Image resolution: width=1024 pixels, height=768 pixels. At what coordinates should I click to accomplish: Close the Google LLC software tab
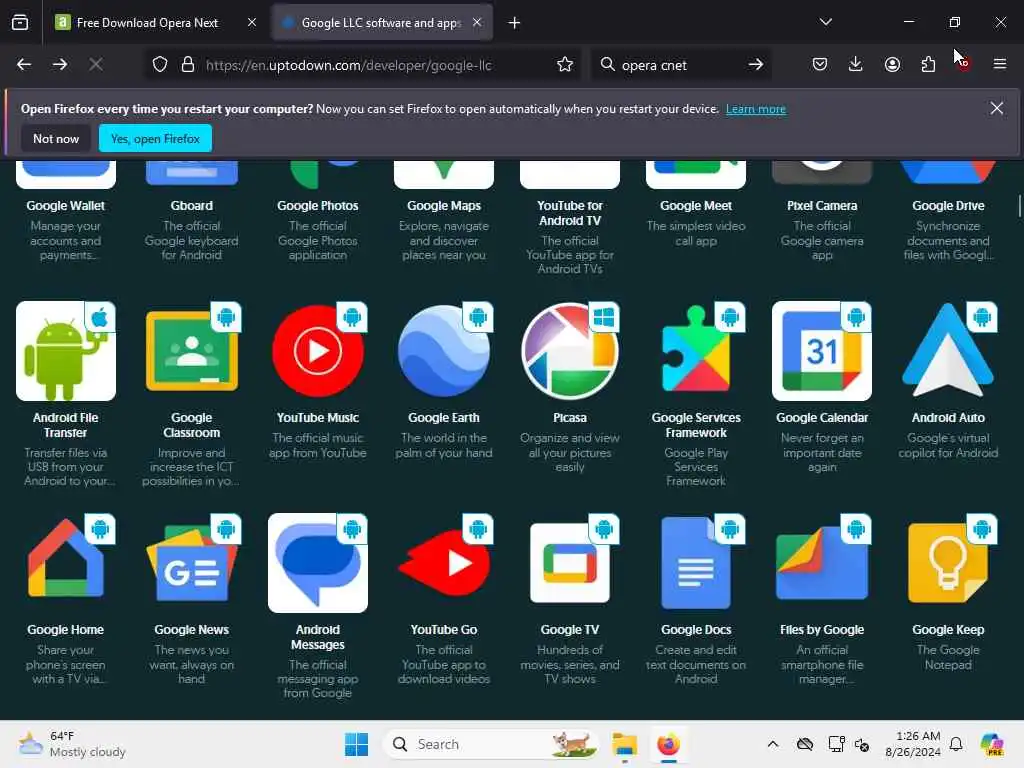(477, 22)
